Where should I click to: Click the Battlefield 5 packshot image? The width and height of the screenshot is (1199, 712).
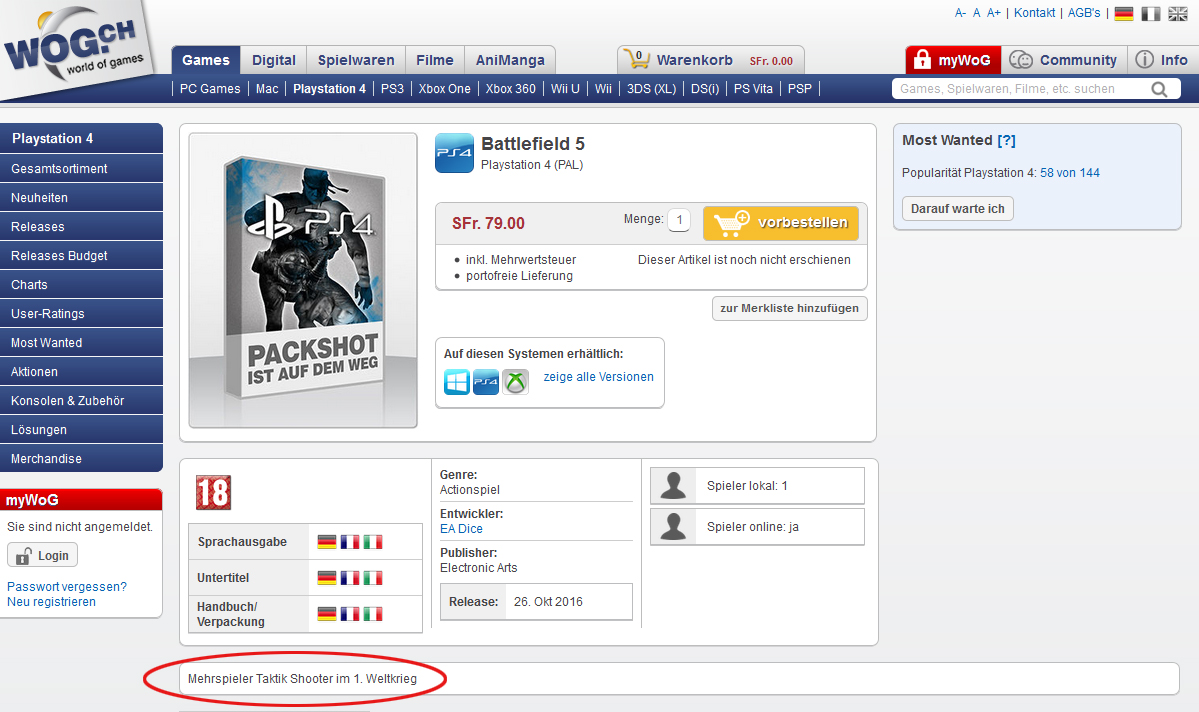(x=303, y=280)
